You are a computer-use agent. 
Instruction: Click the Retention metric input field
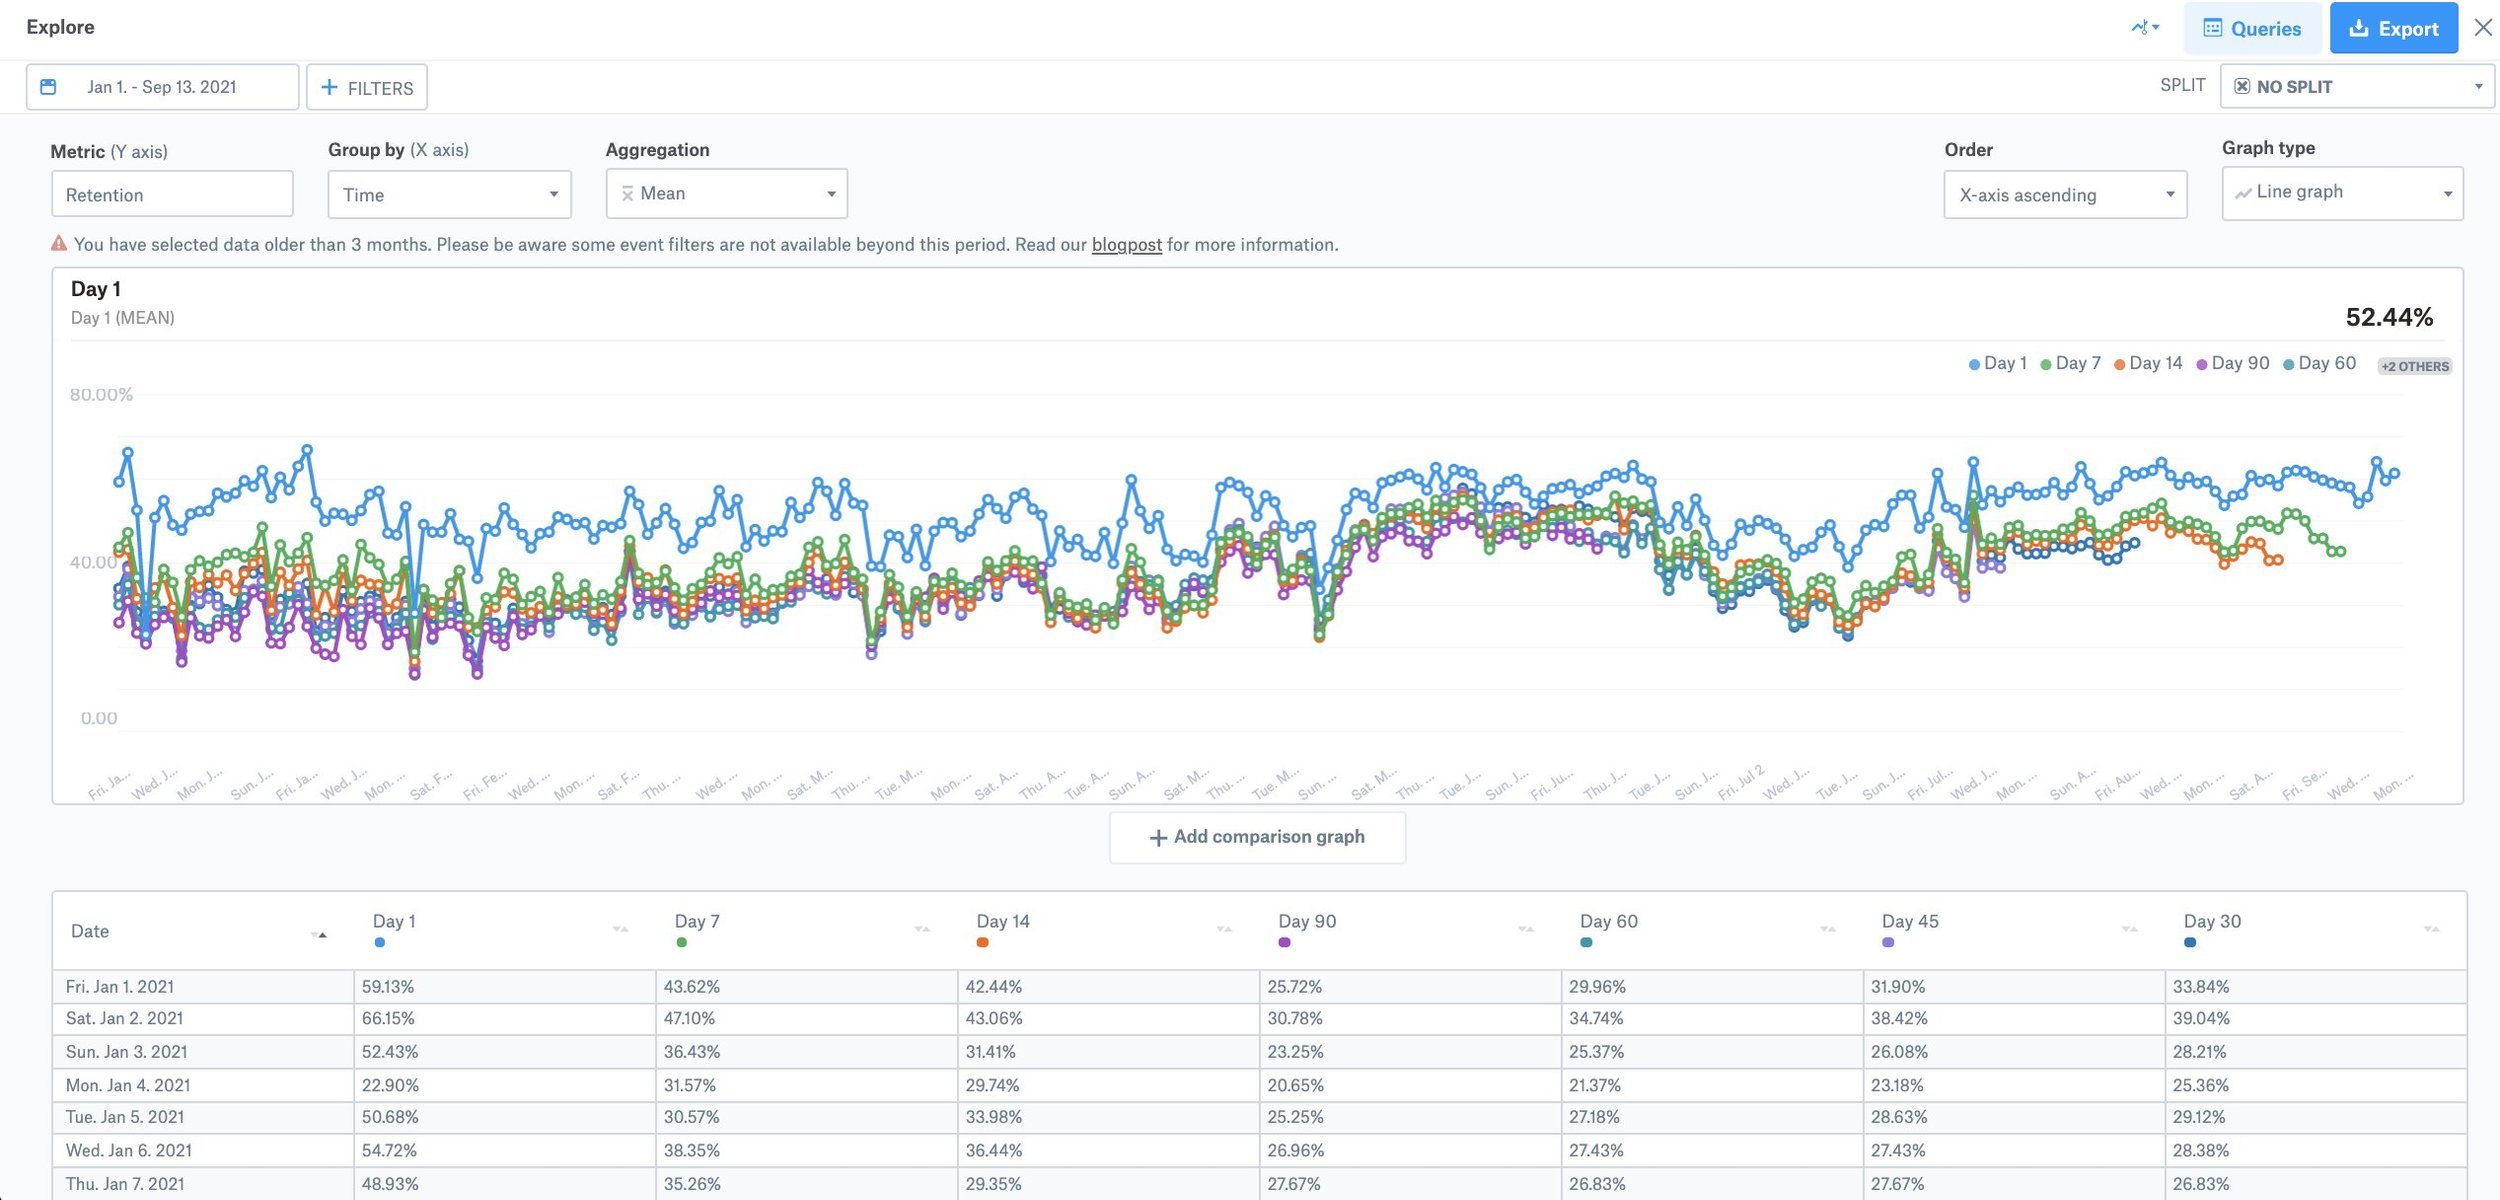pos(172,194)
